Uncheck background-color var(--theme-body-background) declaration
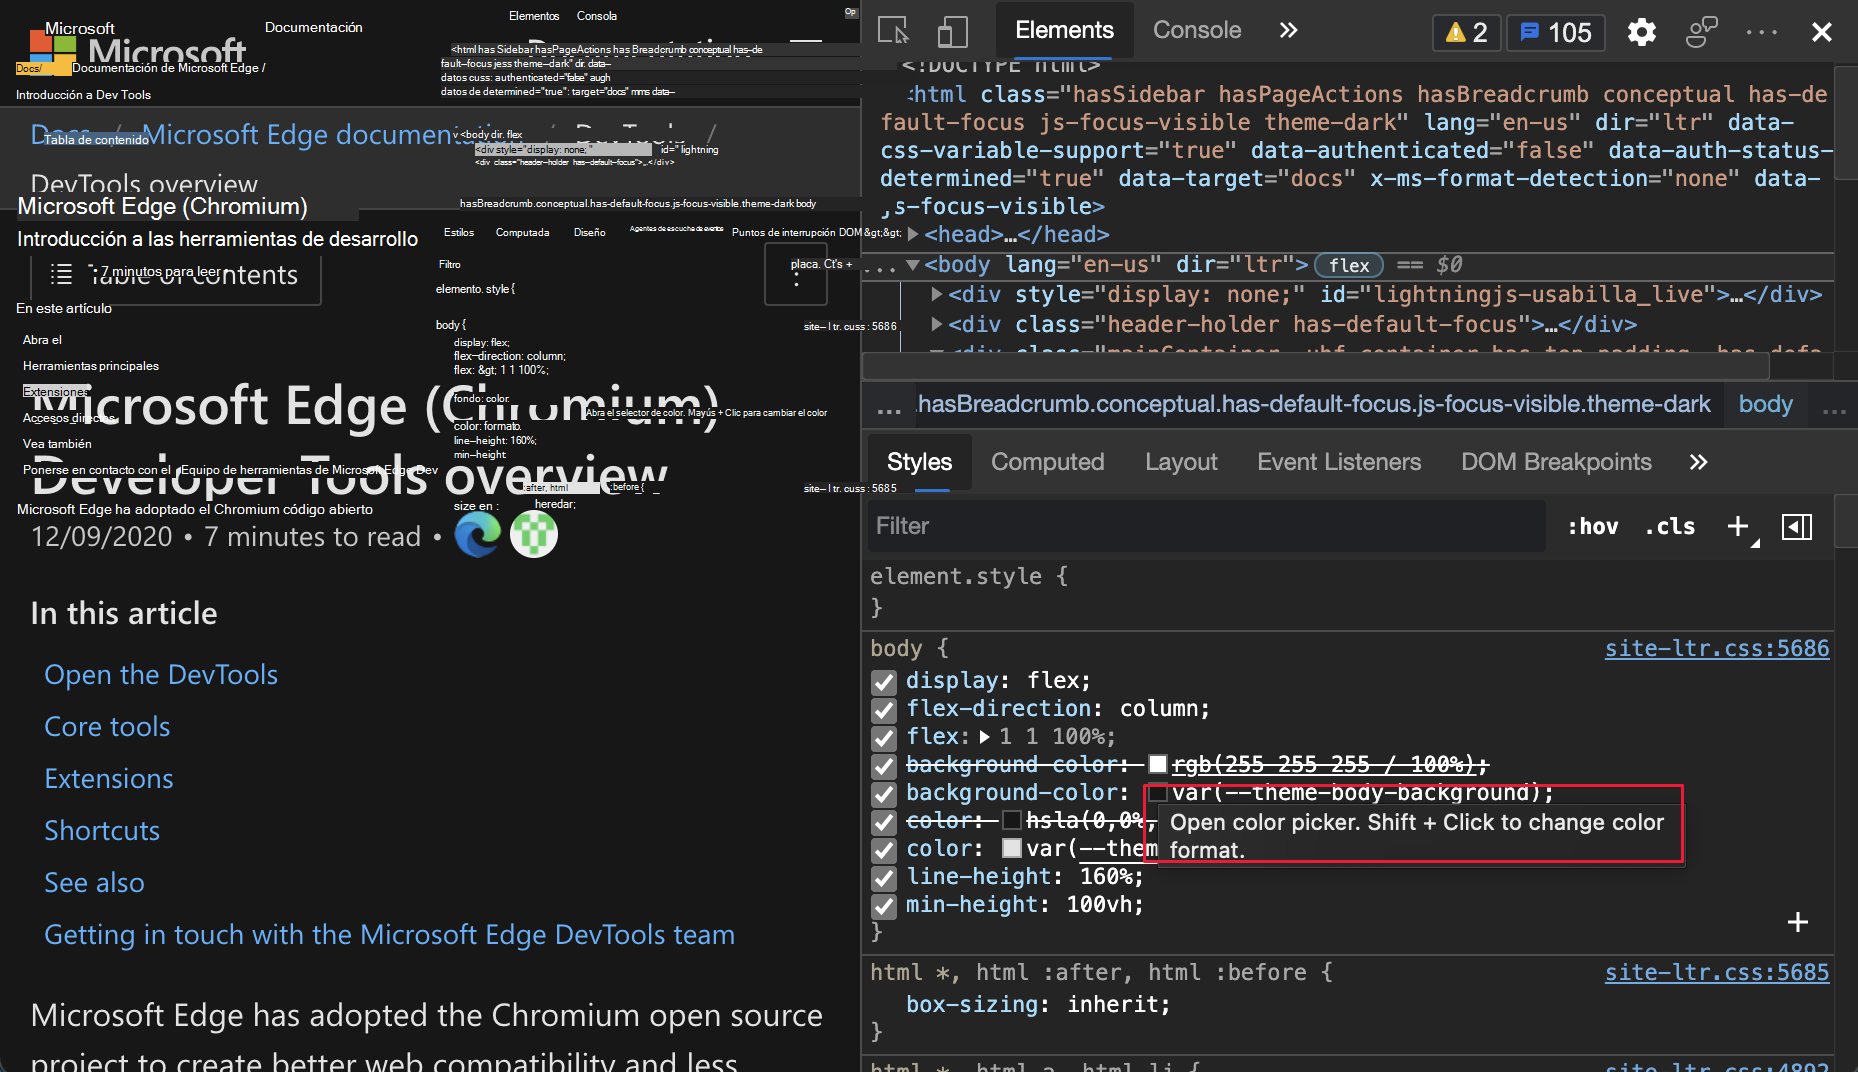Viewport: 1858px width, 1072px height. [x=883, y=794]
